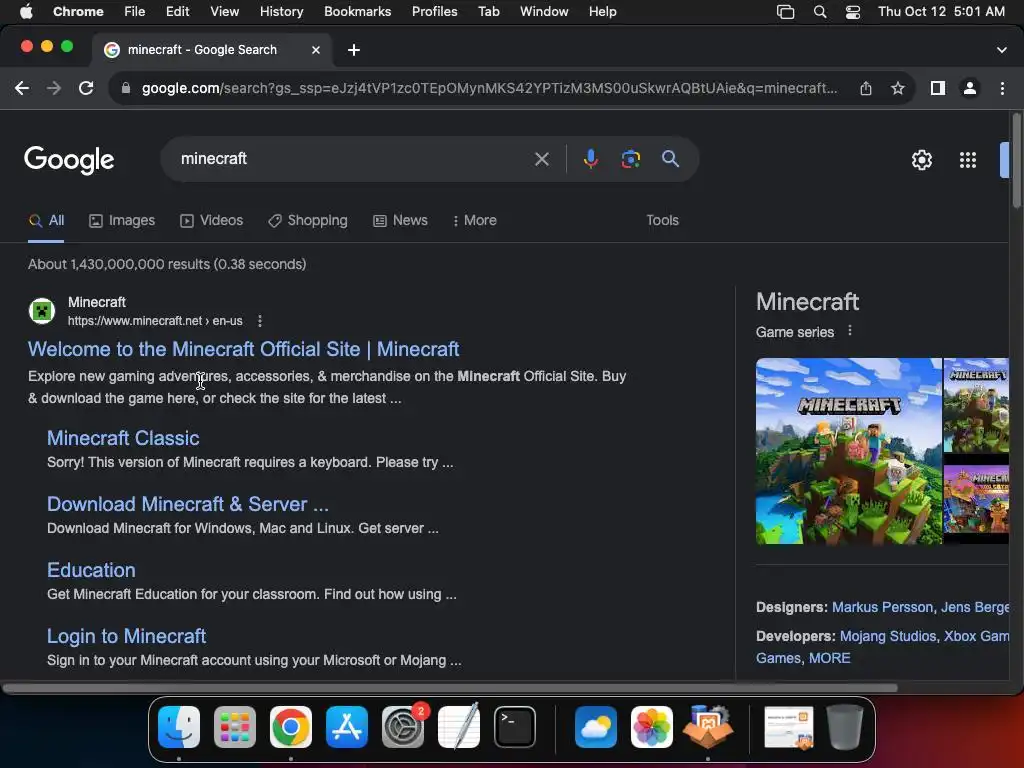1024x768 pixels.
Task: Expand the tab search chevron
Action: tap(1002, 50)
